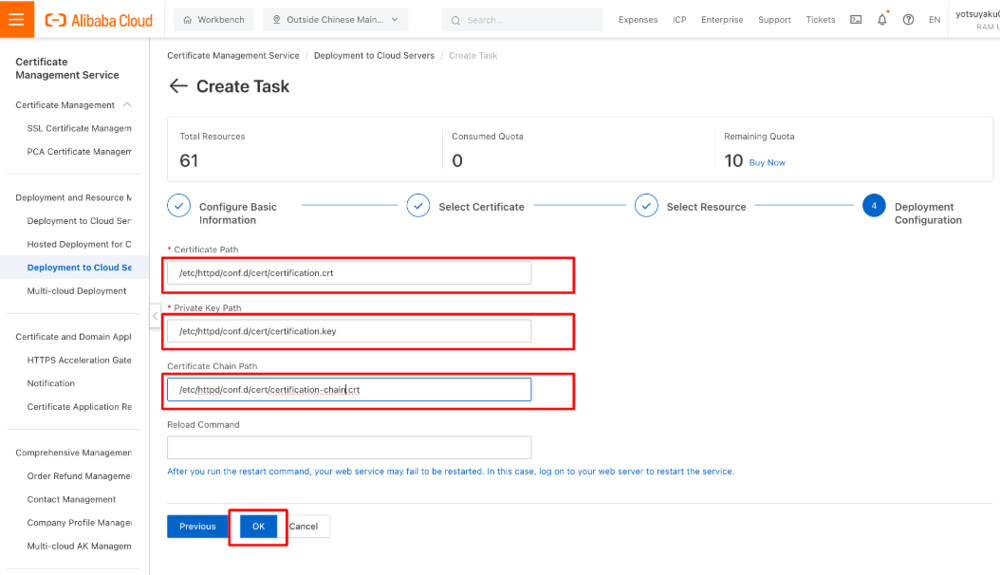
Task: Click the Certificate Chain Path input field
Action: [349, 389]
